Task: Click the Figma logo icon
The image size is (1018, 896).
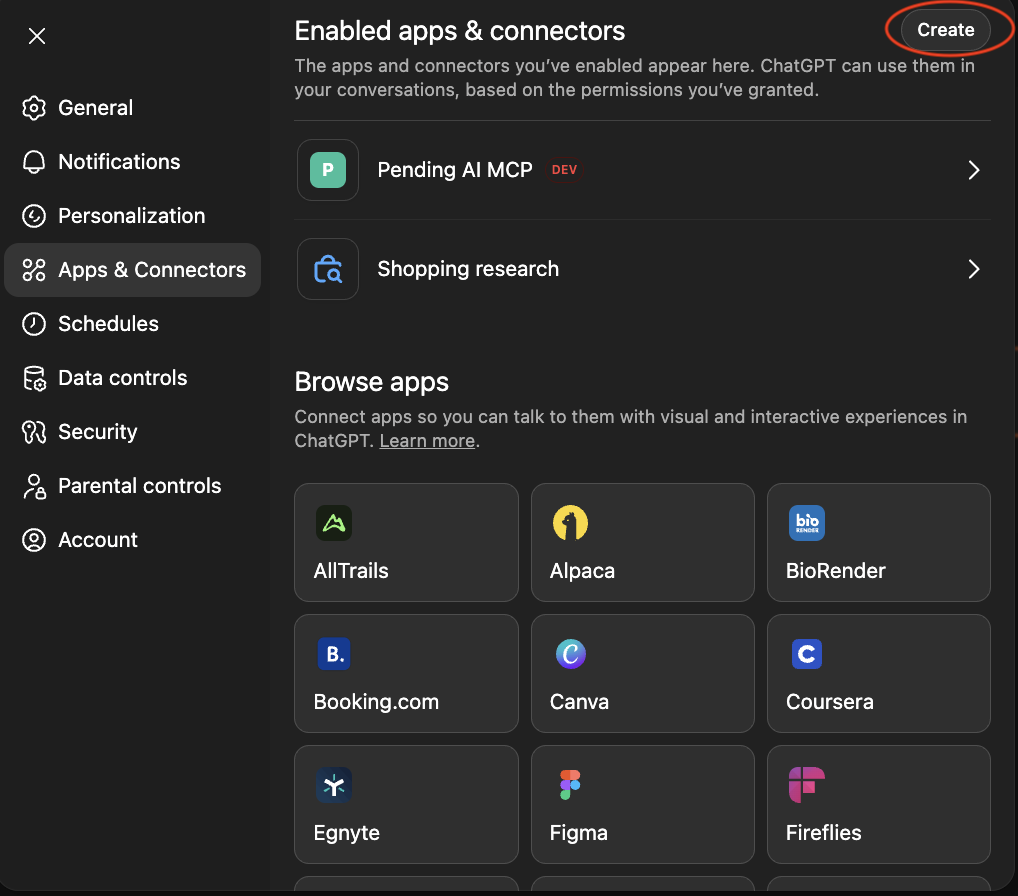Action: click(570, 785)
